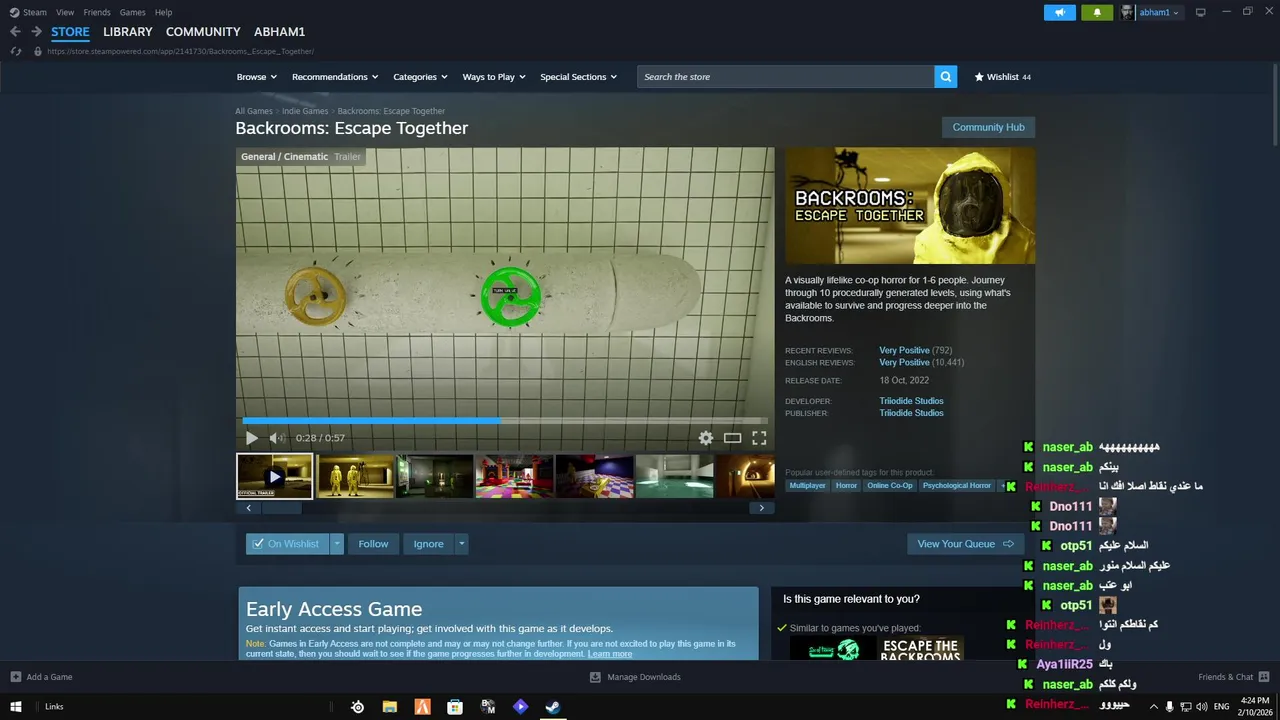Open the Triiodide Studios developer link

coord(911,401)
